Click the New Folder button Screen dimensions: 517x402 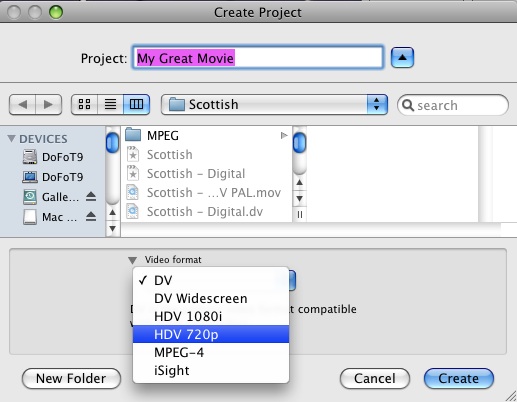pos(71,378)
